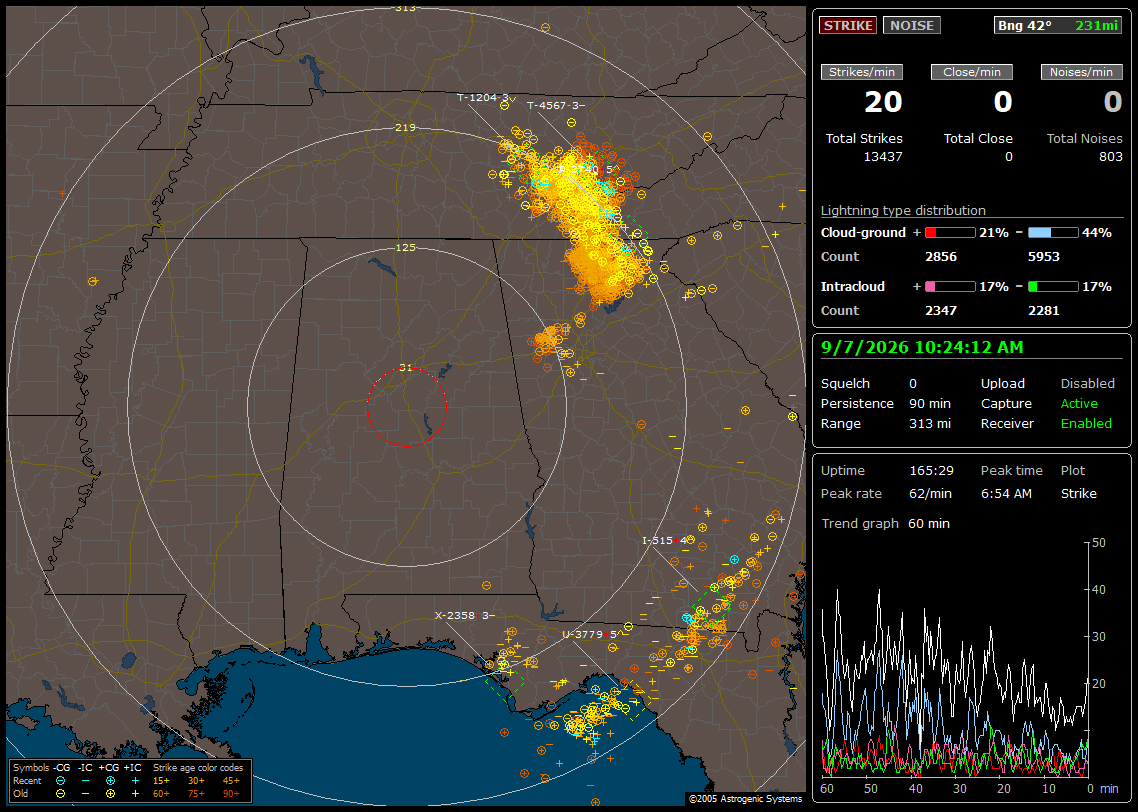
Task: Select storm cell label T-4567-3
Action: pyautogui.click(x=553, y=105)
